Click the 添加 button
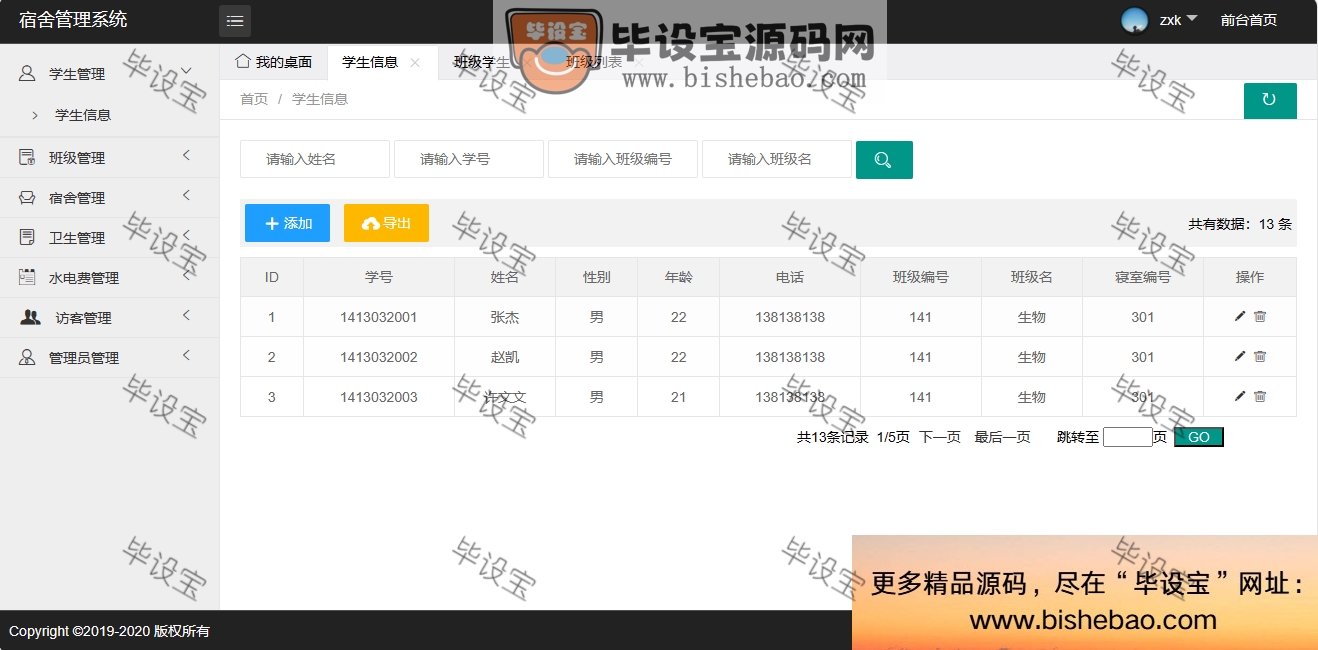Screen dimensions: 1318x650 287,223
